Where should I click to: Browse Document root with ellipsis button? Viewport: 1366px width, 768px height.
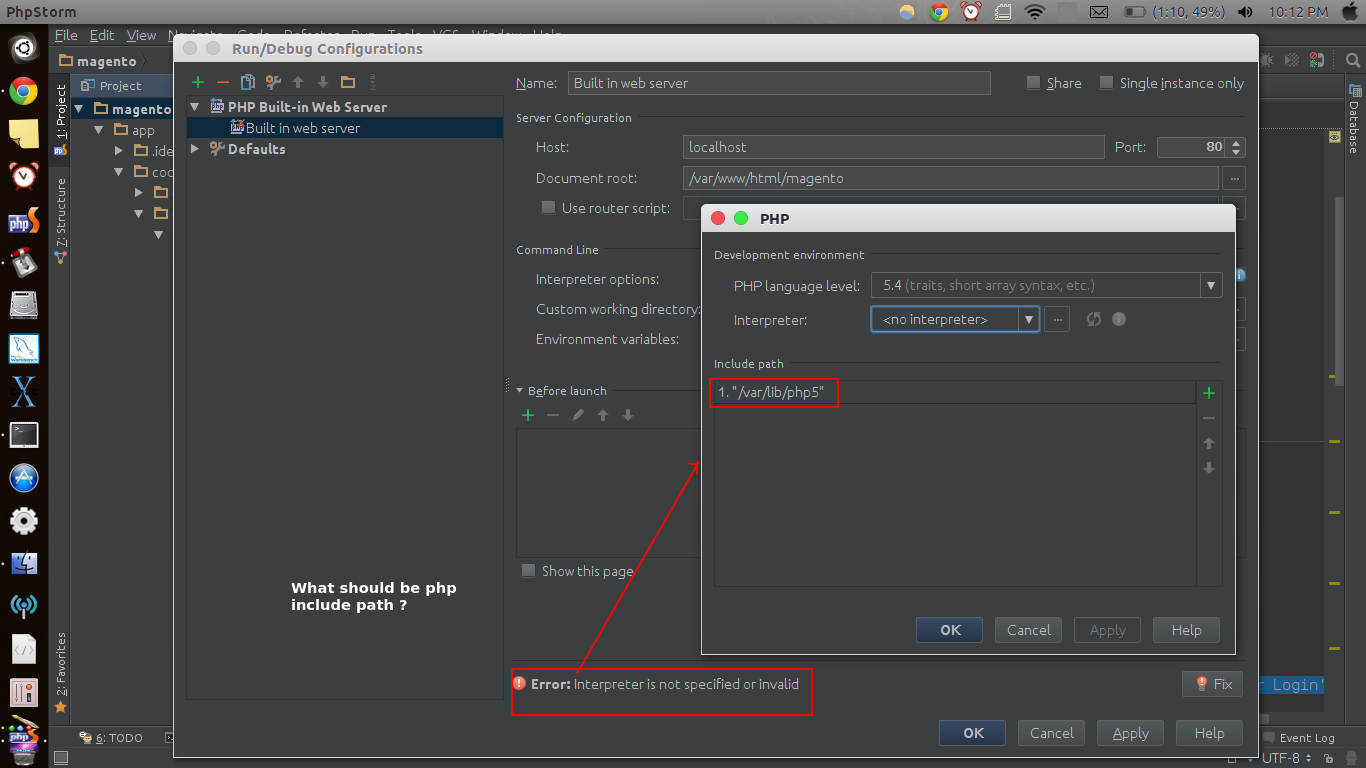[1233, 178]
